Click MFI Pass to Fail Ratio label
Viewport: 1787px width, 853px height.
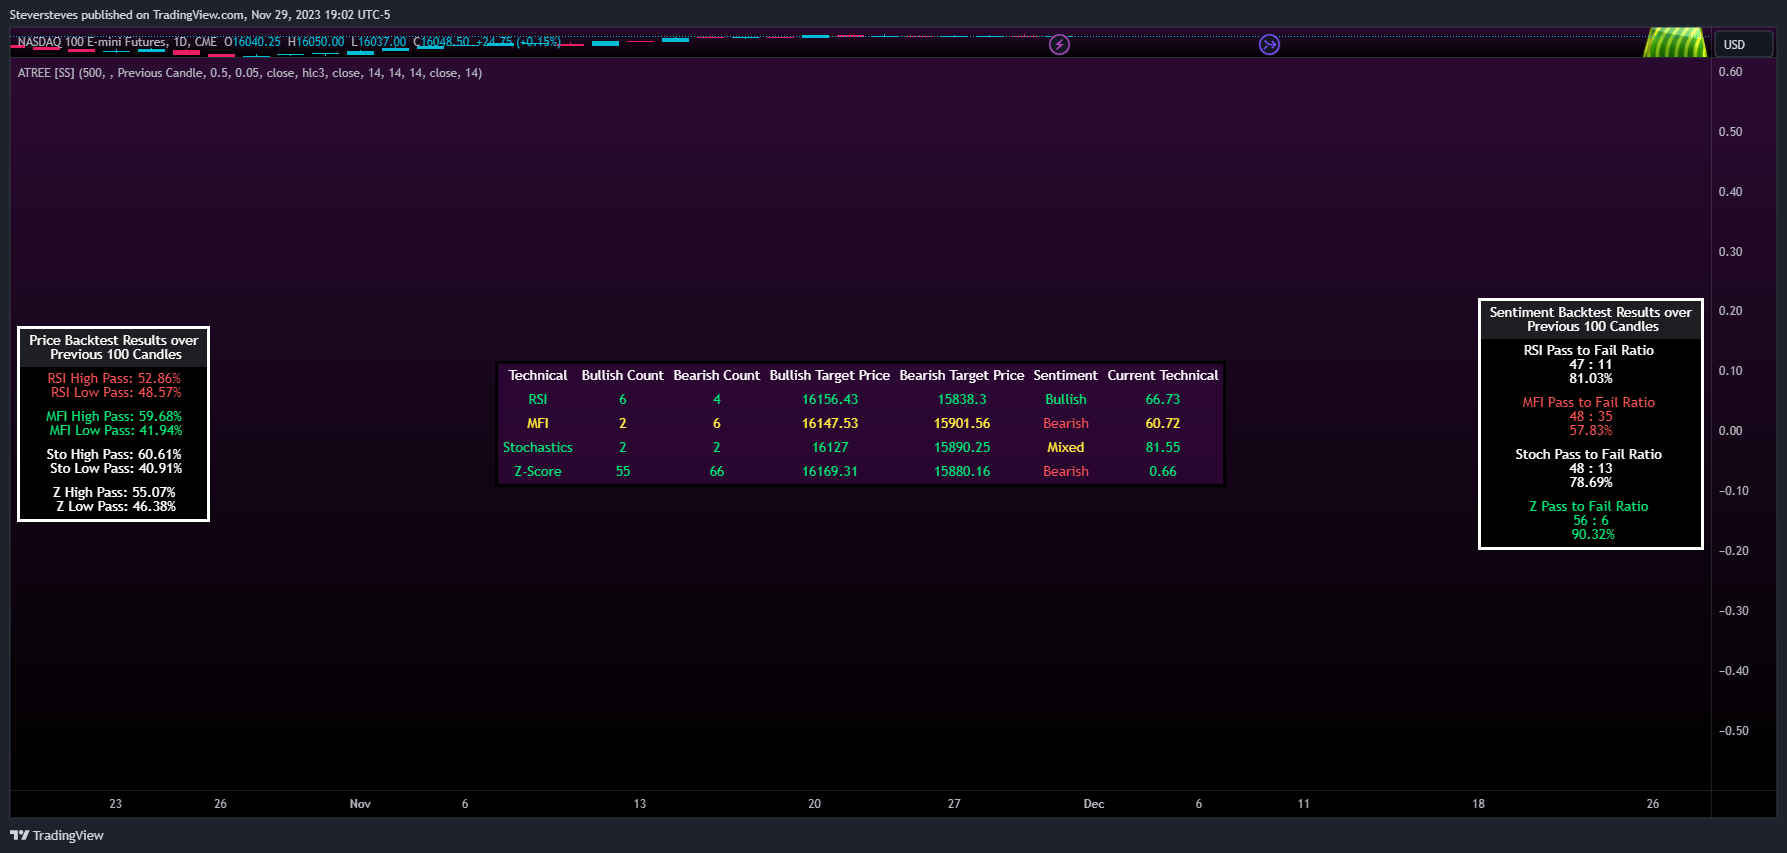coord(1589,402)
